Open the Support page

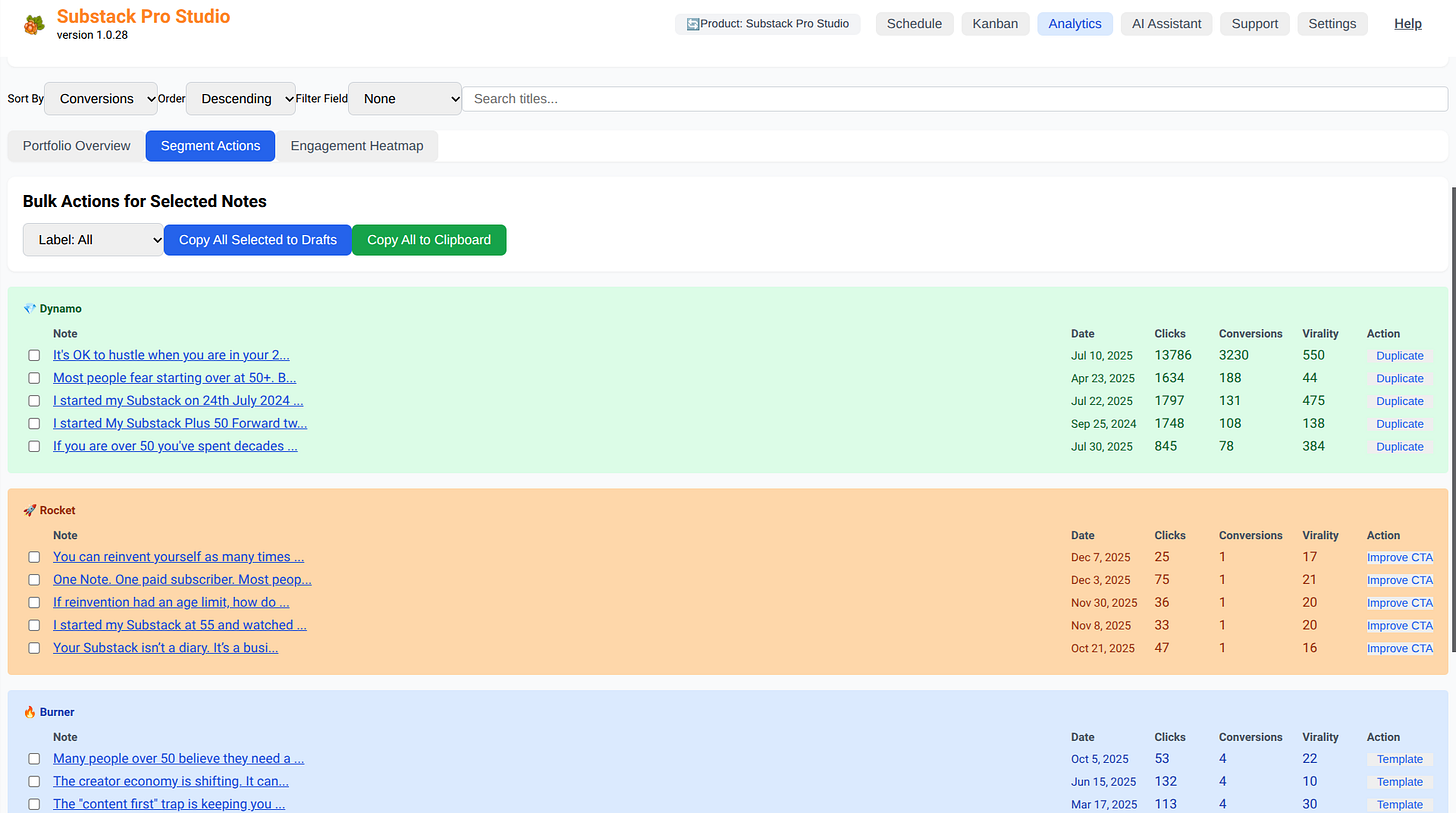(x=1255, y=24)
